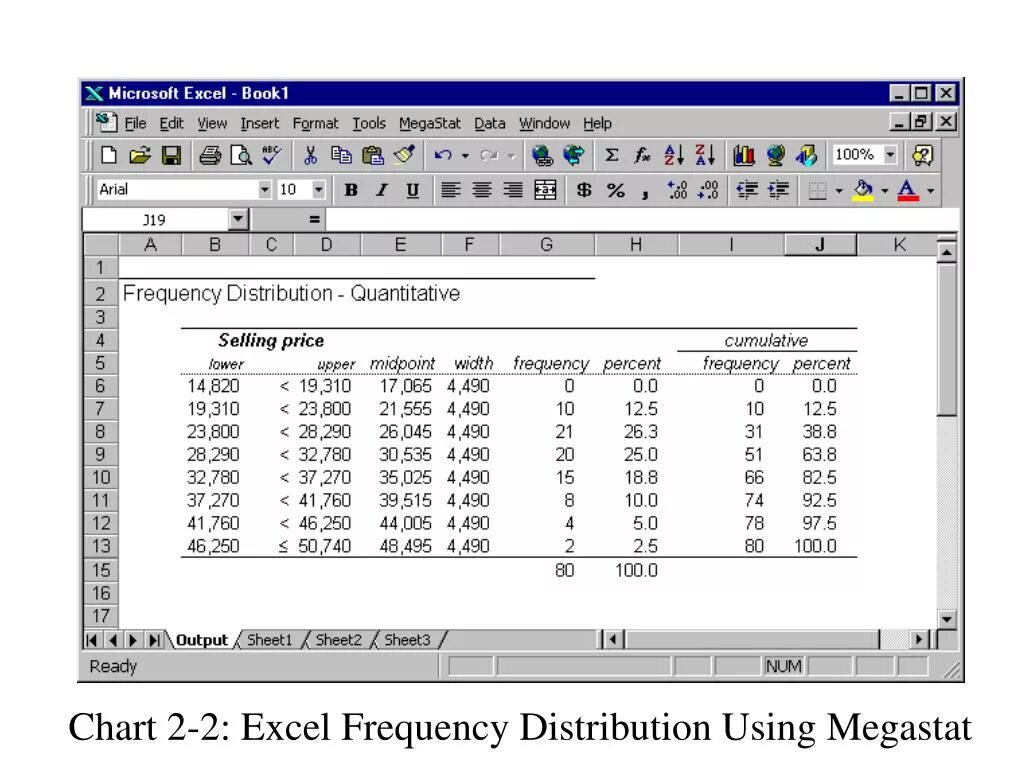This screenshot has width=1024, height=768.
Task: Expand the Borders dropdown arrow
Action: pos(839,191)
